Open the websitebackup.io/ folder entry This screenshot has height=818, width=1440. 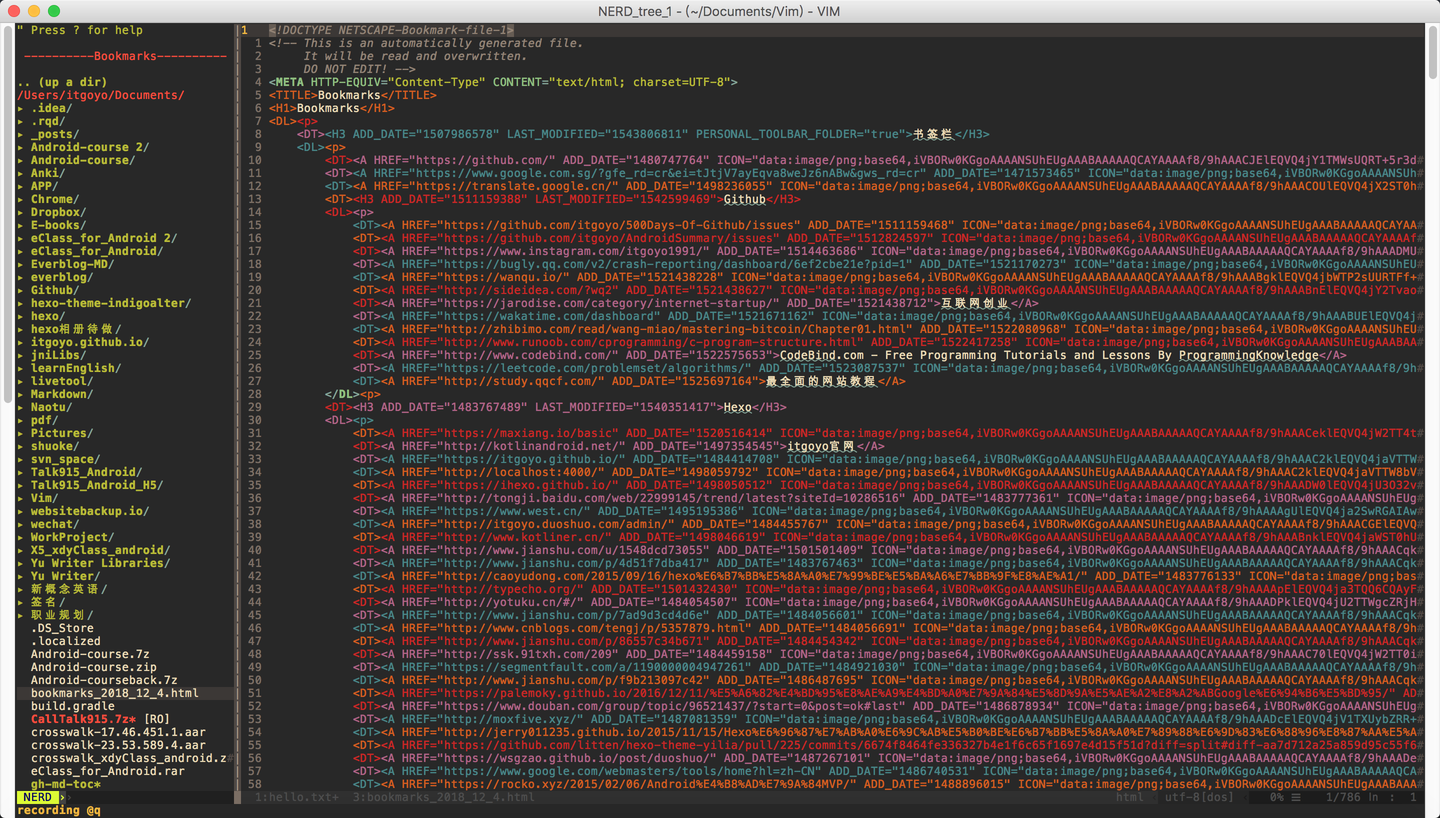tap(90, 511)
